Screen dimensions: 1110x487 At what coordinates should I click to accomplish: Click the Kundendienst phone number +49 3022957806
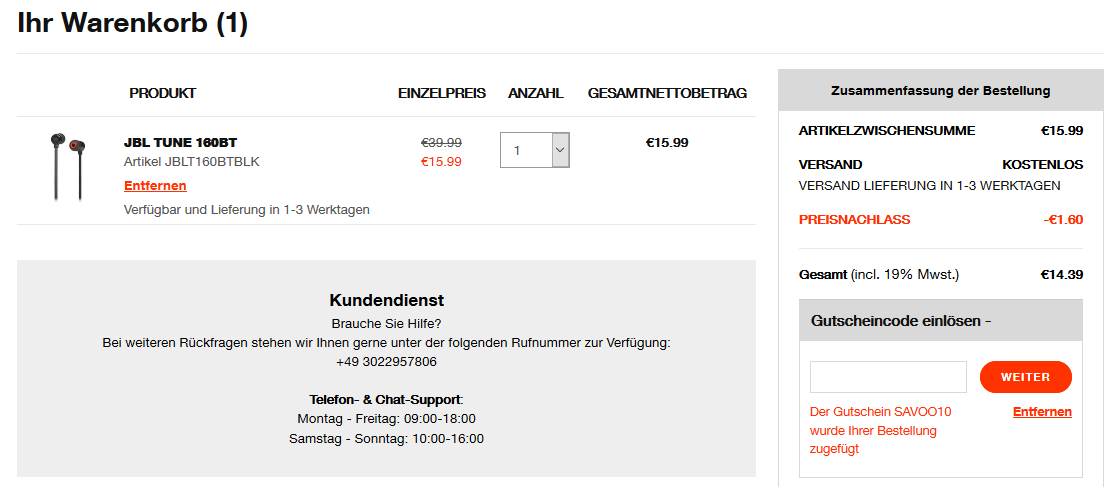386,362
